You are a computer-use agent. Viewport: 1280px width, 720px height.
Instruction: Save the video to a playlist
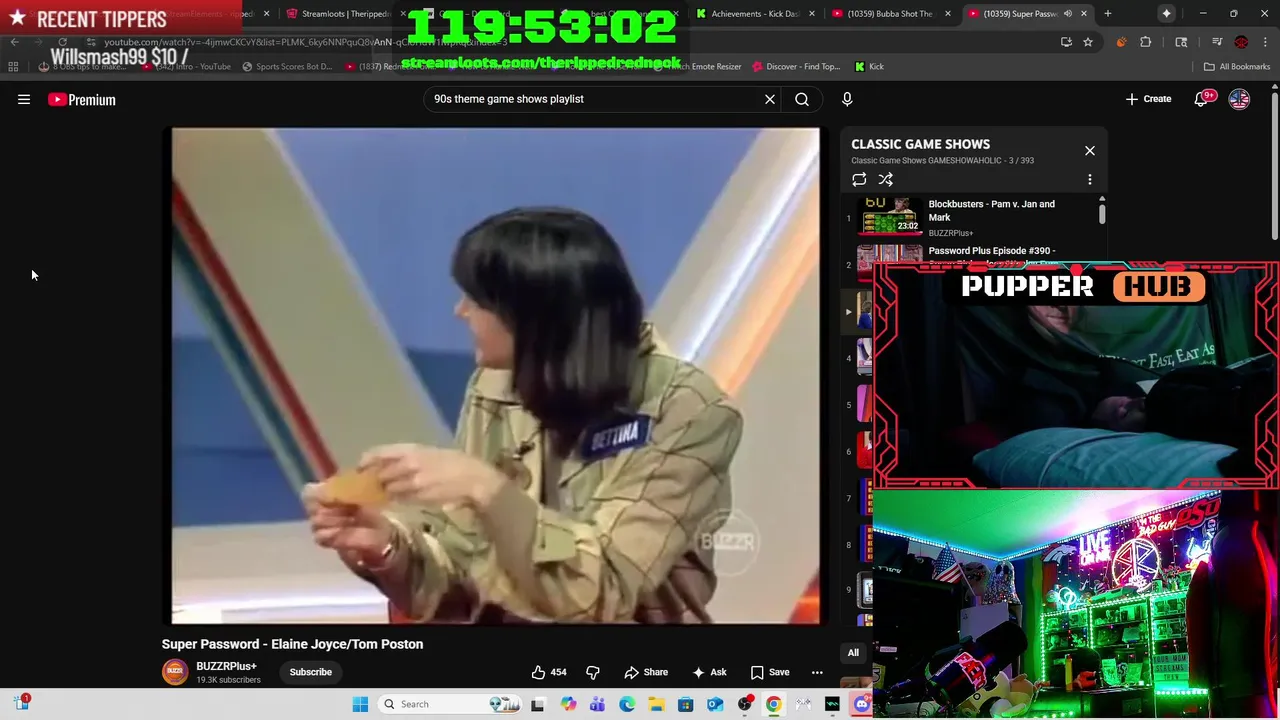[x=770, y=672]
